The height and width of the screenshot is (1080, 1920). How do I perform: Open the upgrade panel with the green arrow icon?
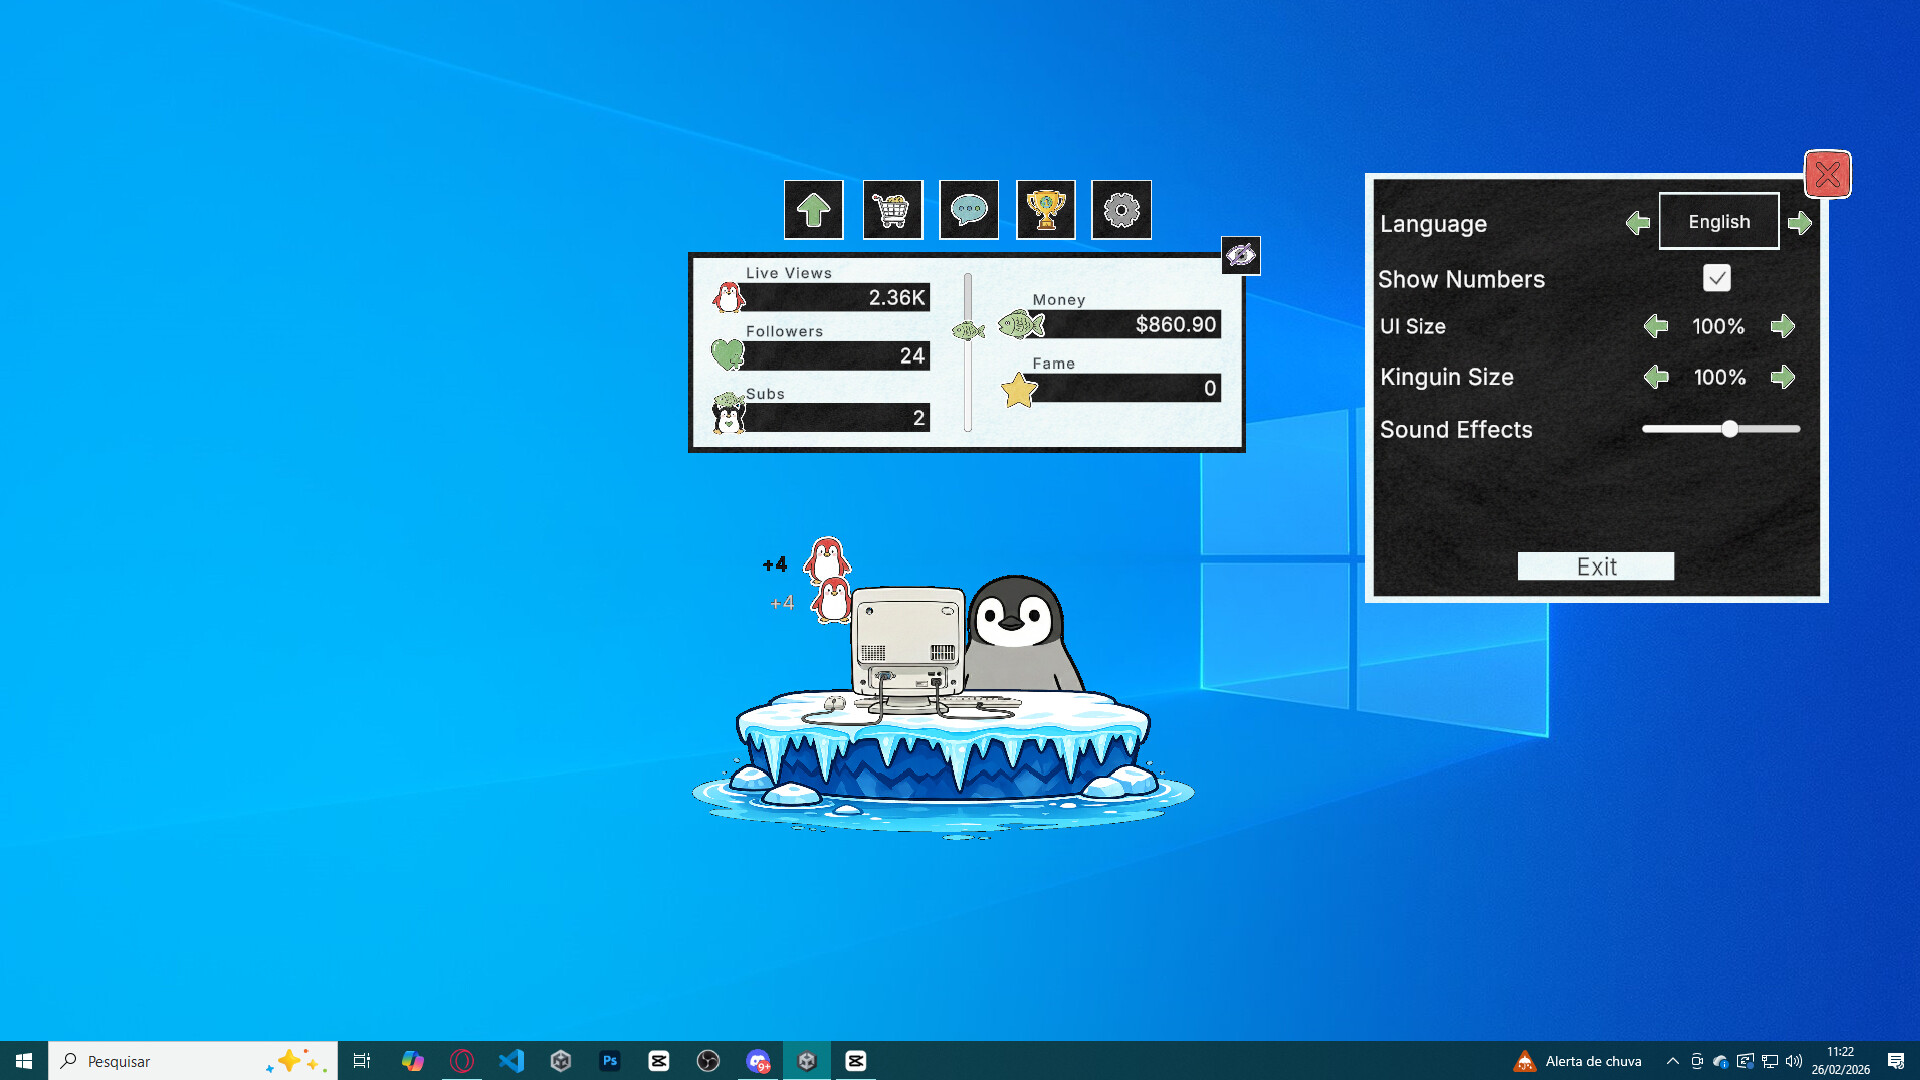coord(813,210)
